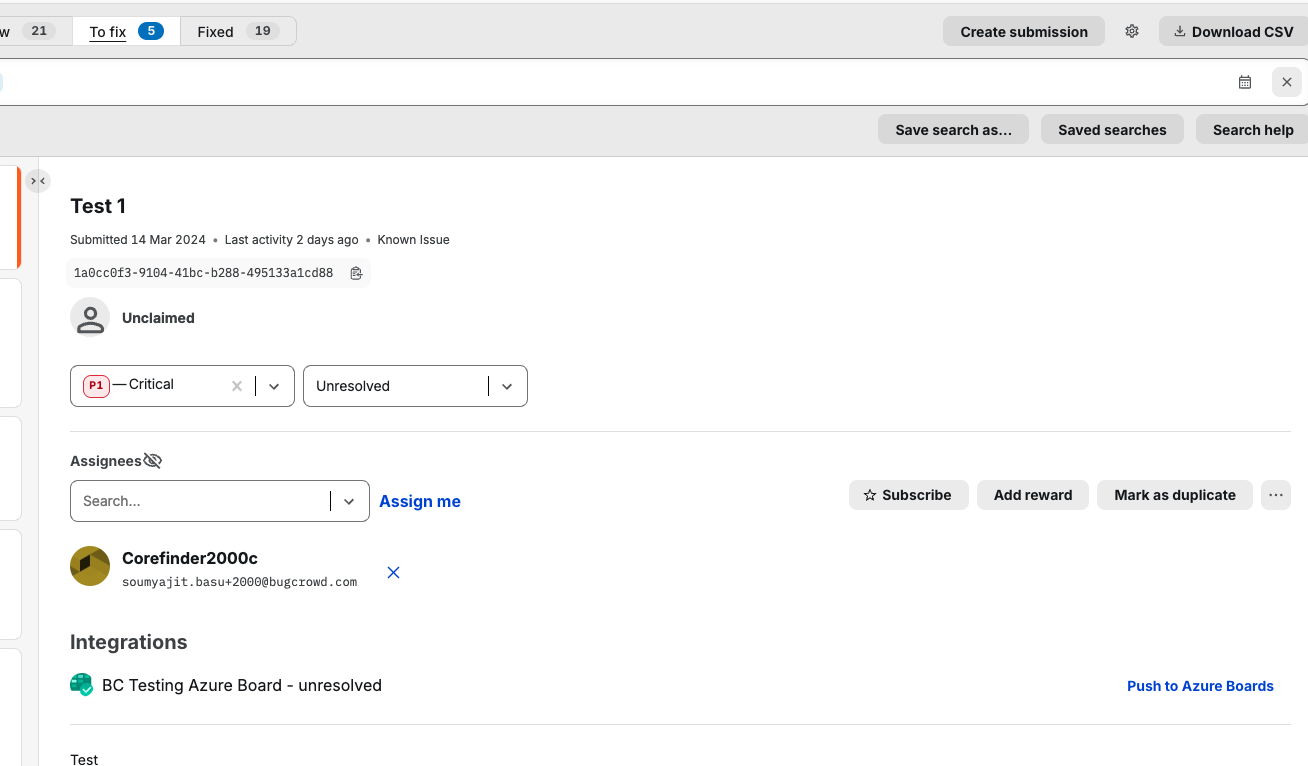Screen dimensions: 1308x766
Task: Remove assignee Corefinder2000c
Action: 393,573
